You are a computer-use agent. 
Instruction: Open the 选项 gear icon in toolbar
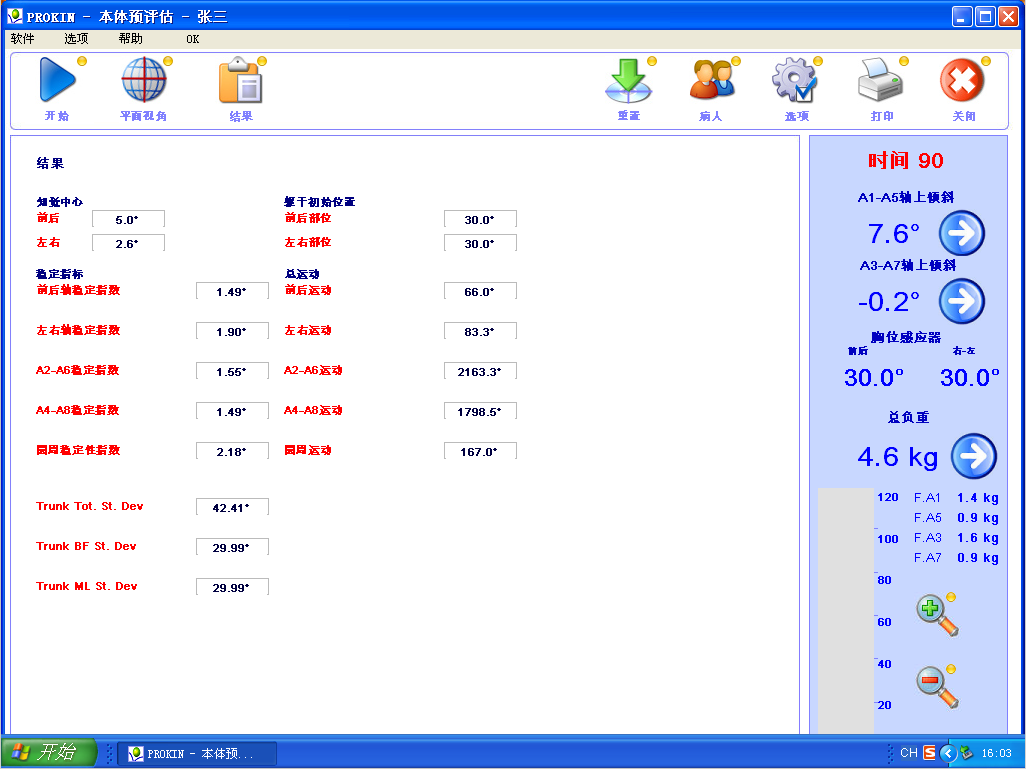click(x=795, y=80)
